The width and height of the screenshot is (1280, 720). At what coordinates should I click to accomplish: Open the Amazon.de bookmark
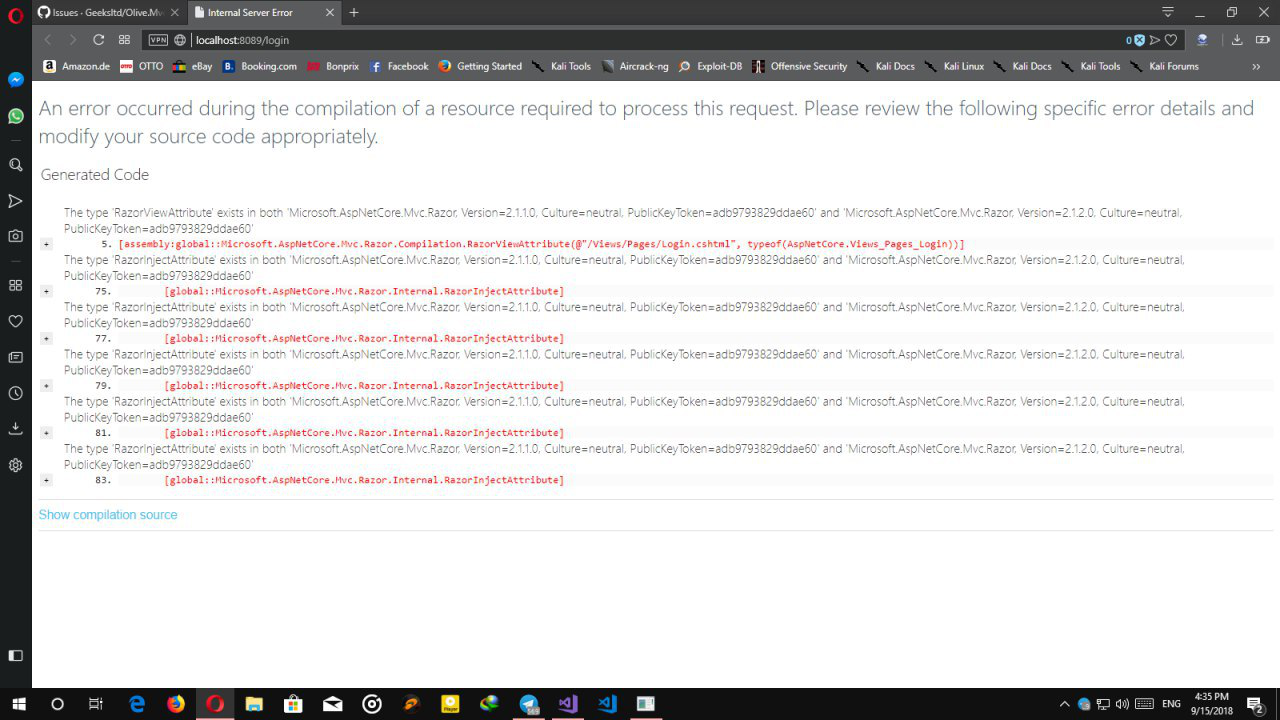(x=76, y=66)
